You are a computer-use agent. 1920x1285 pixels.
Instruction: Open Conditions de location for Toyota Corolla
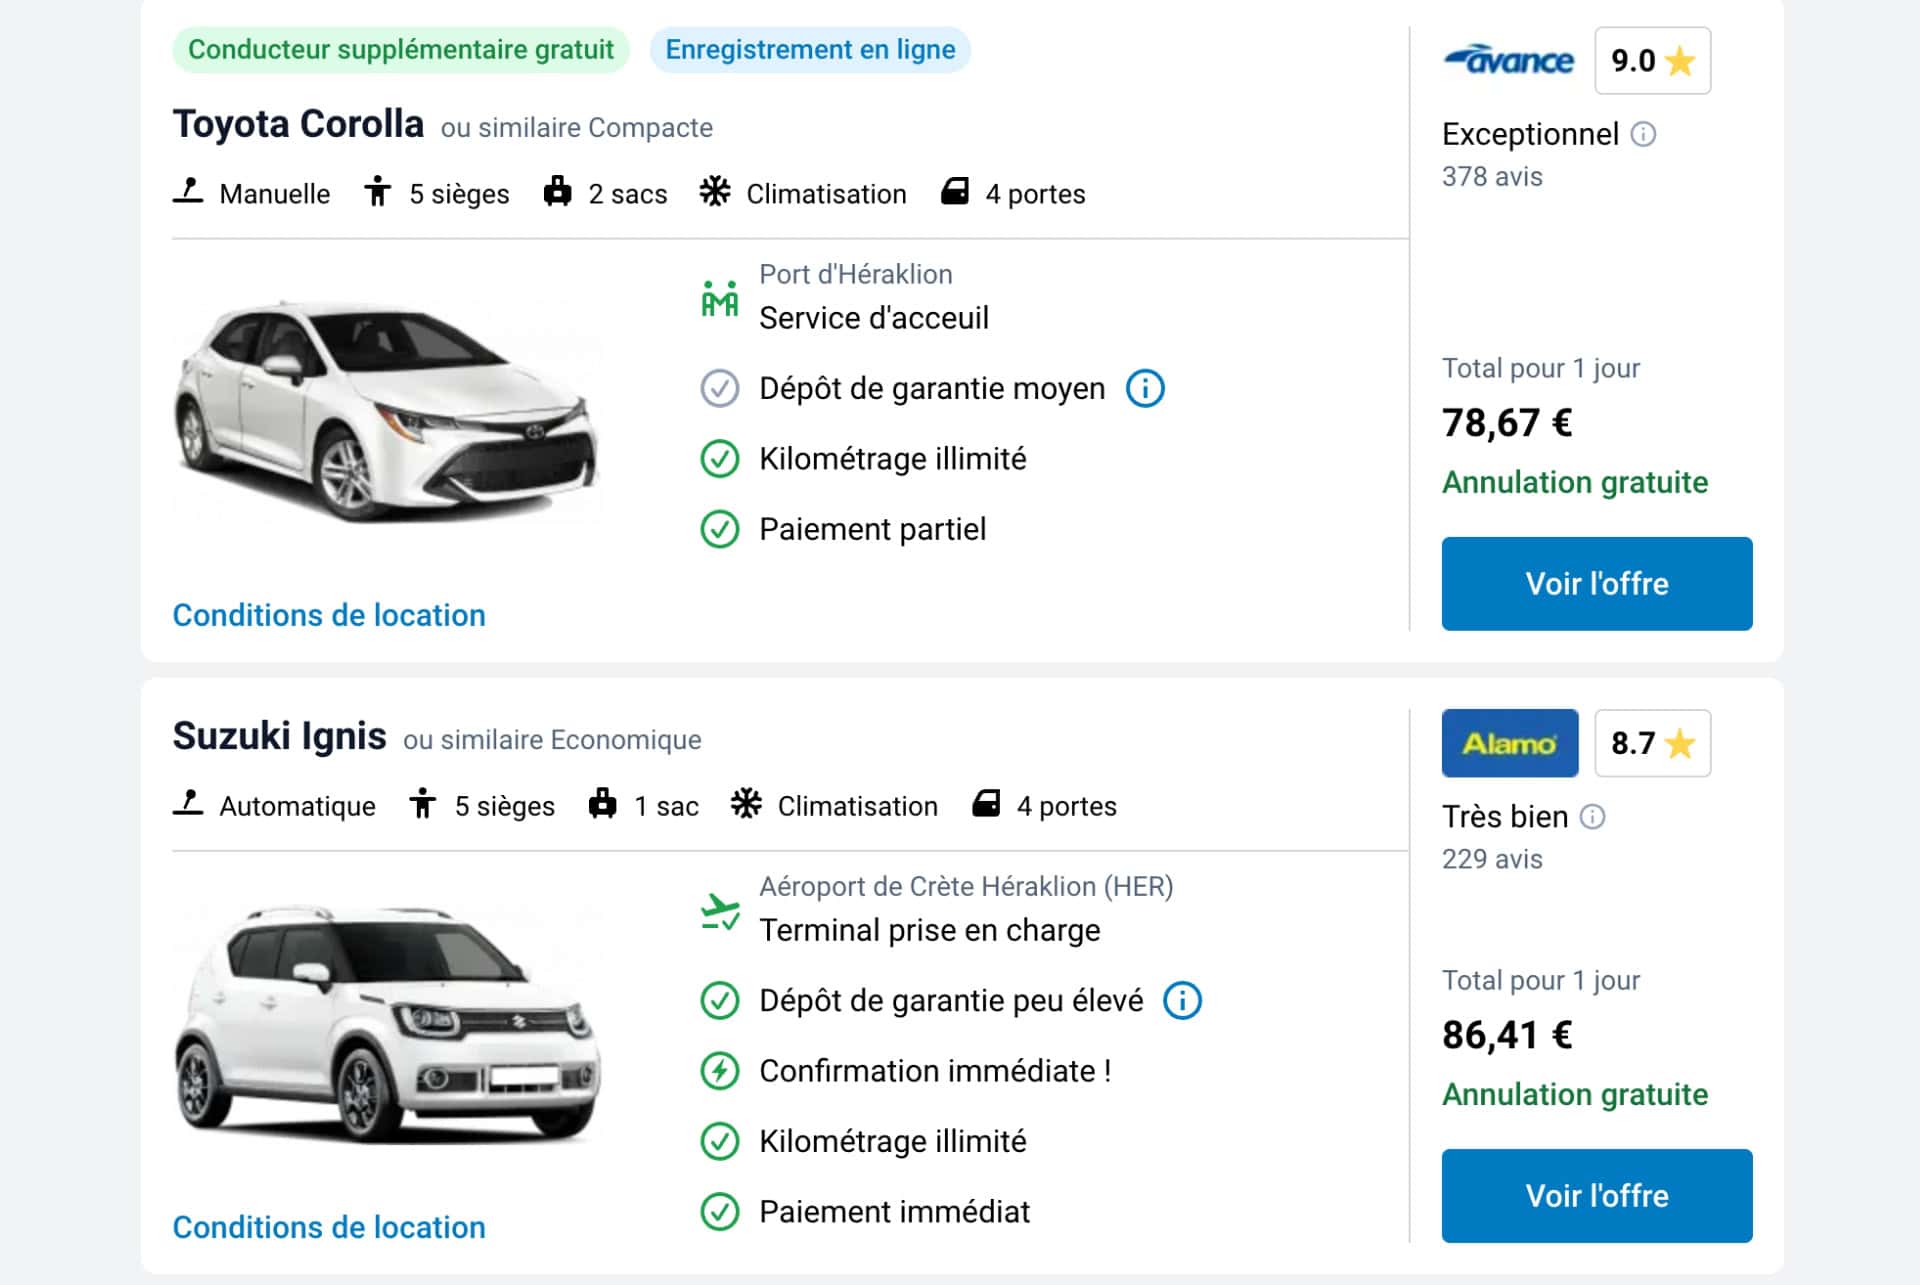pyautogui.click(x=329, y=615)
